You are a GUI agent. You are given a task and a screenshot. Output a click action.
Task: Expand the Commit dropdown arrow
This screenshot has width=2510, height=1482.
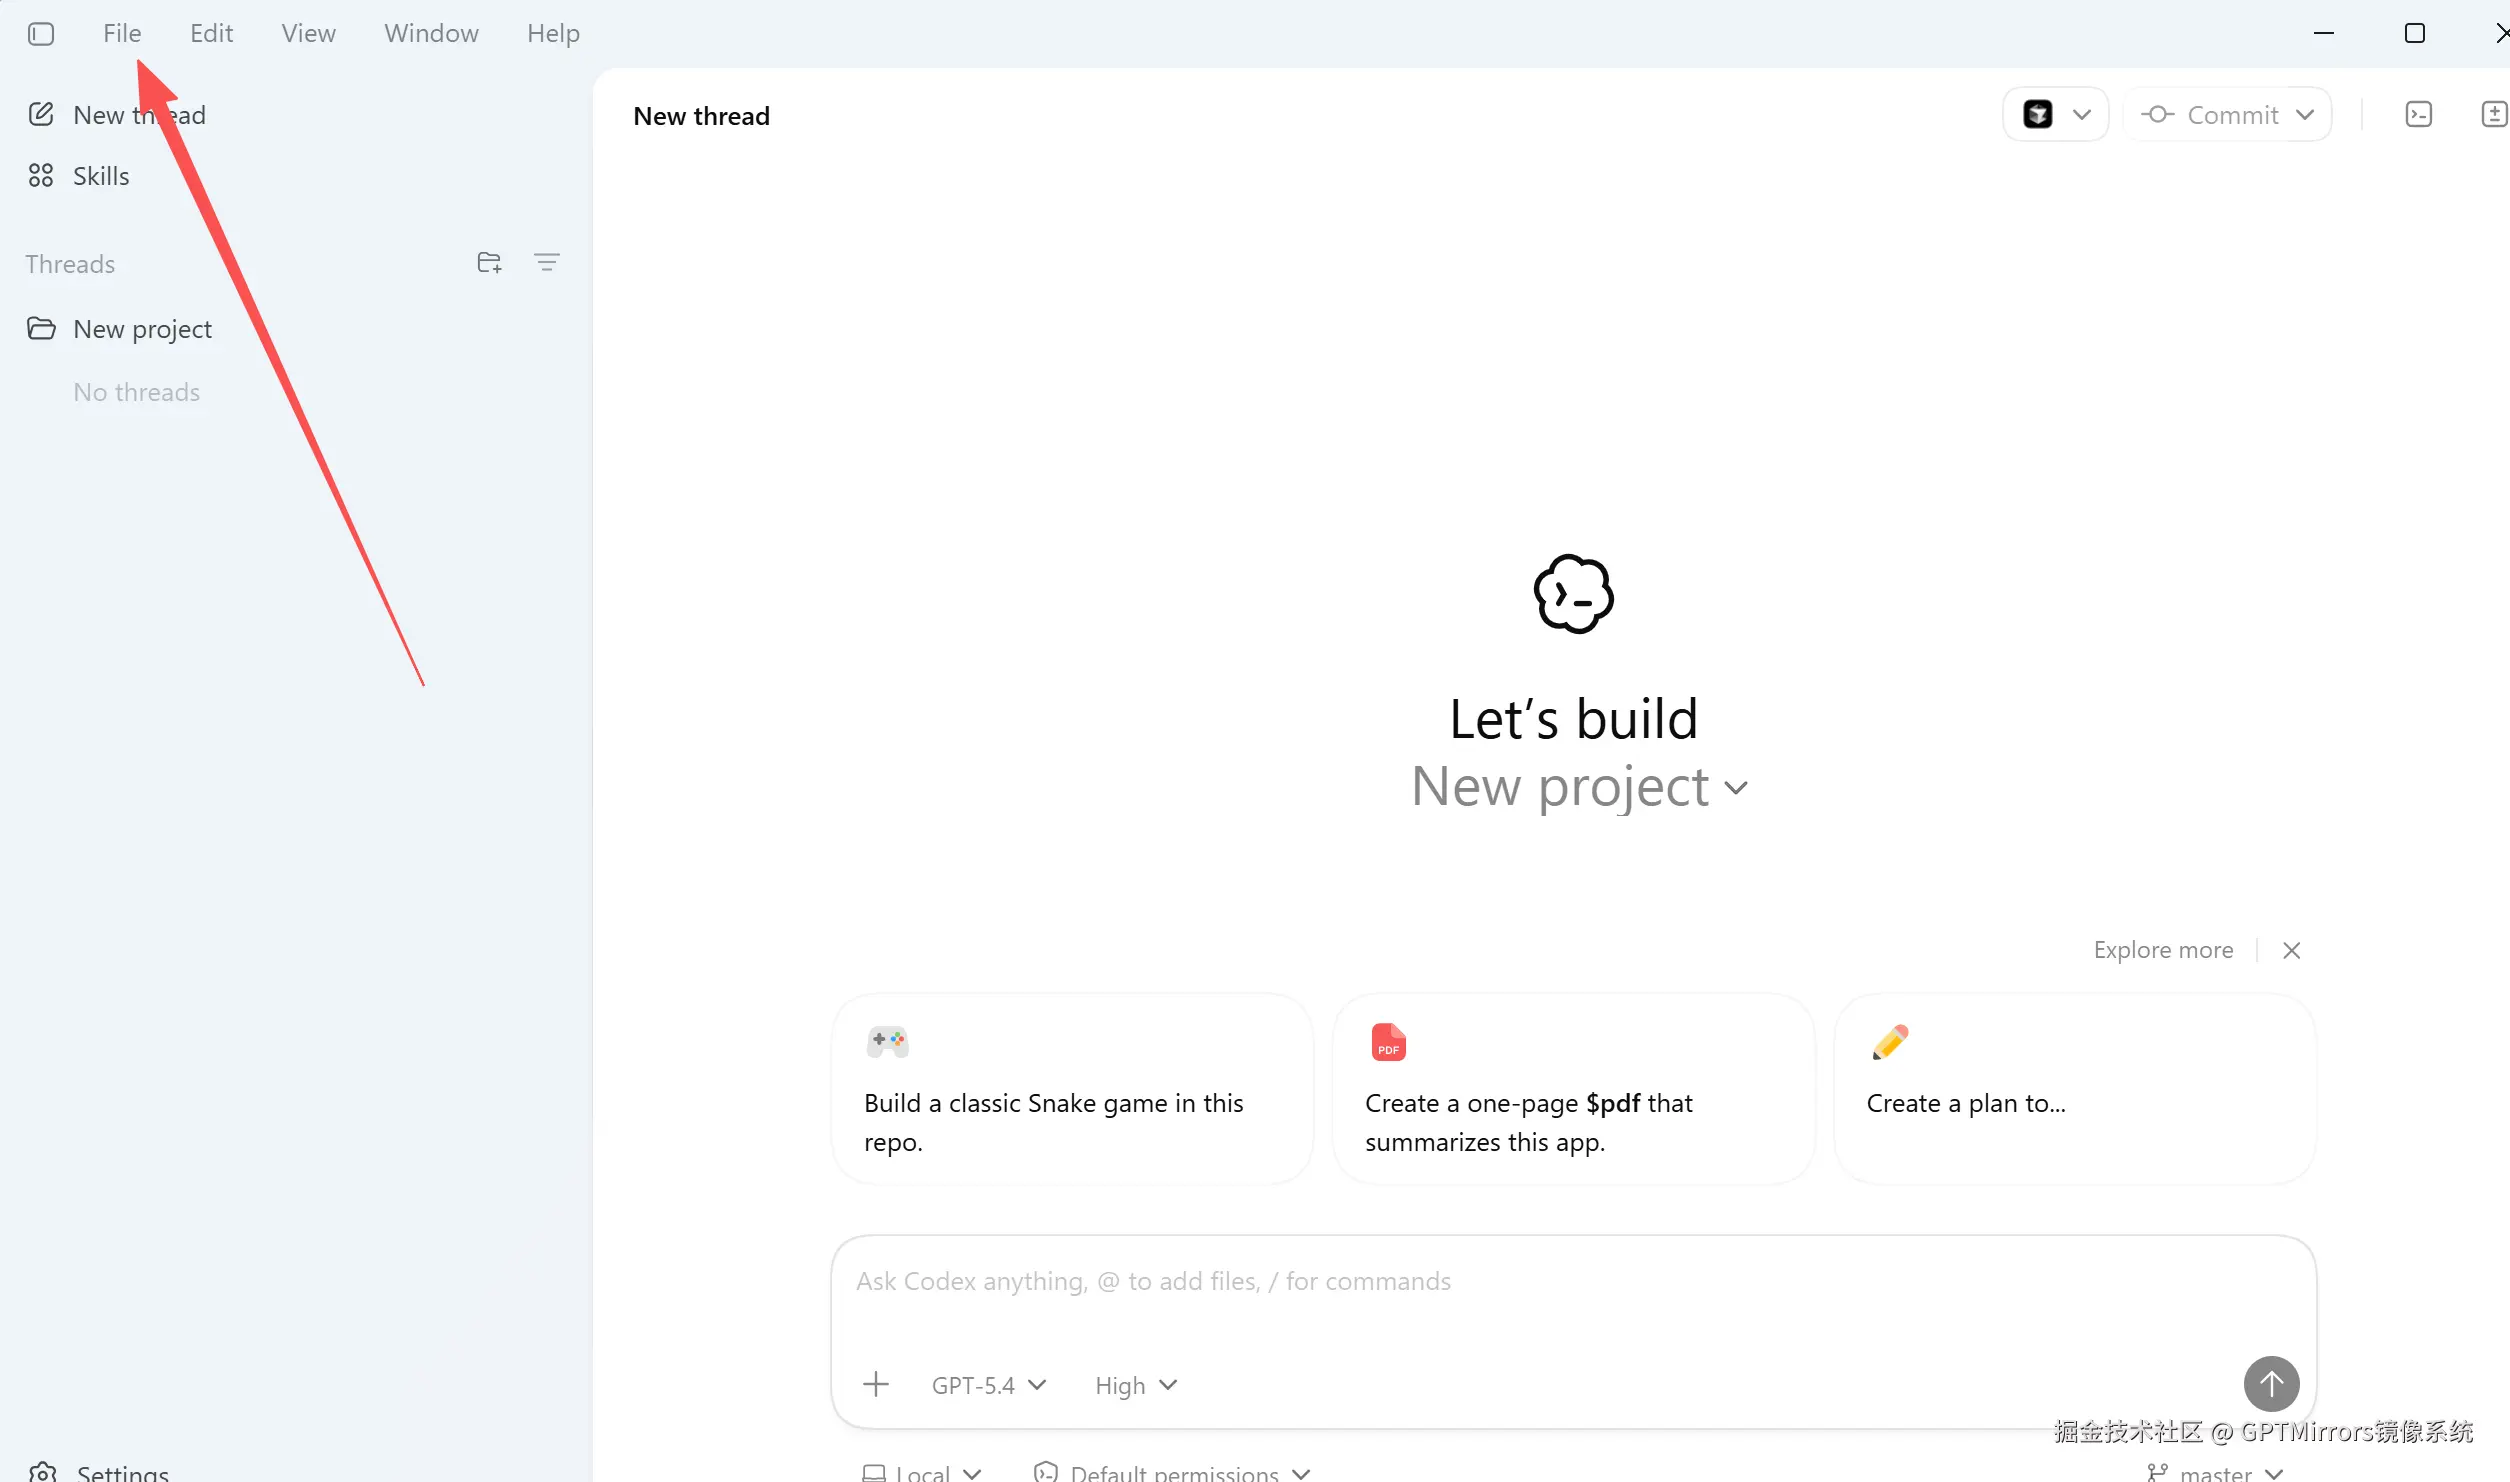2305,115
